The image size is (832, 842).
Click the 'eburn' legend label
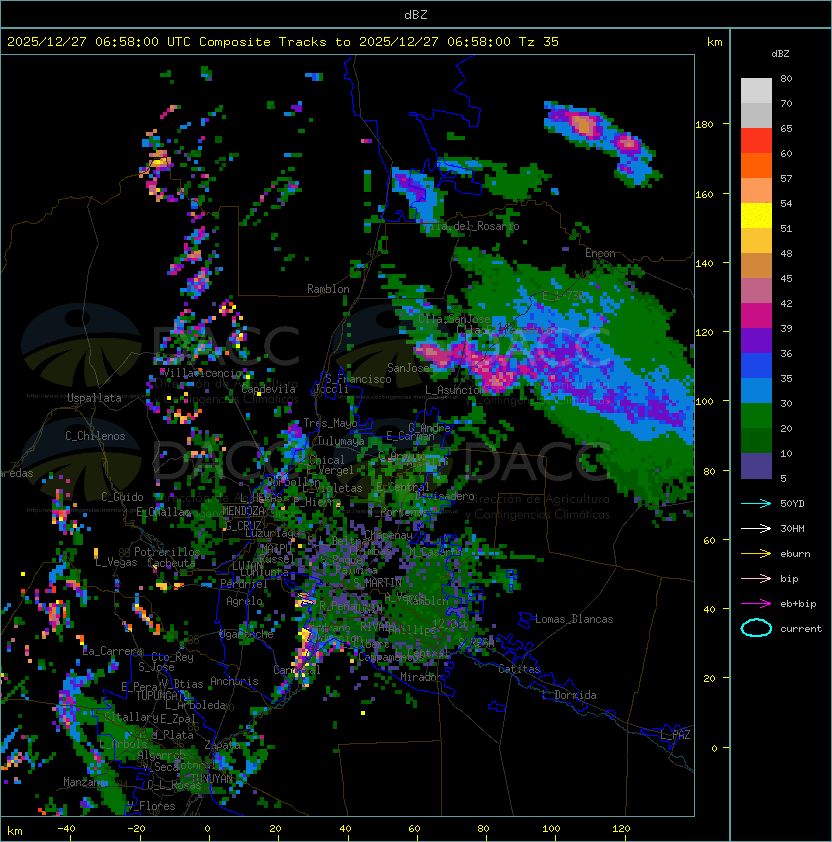[795, 554]
